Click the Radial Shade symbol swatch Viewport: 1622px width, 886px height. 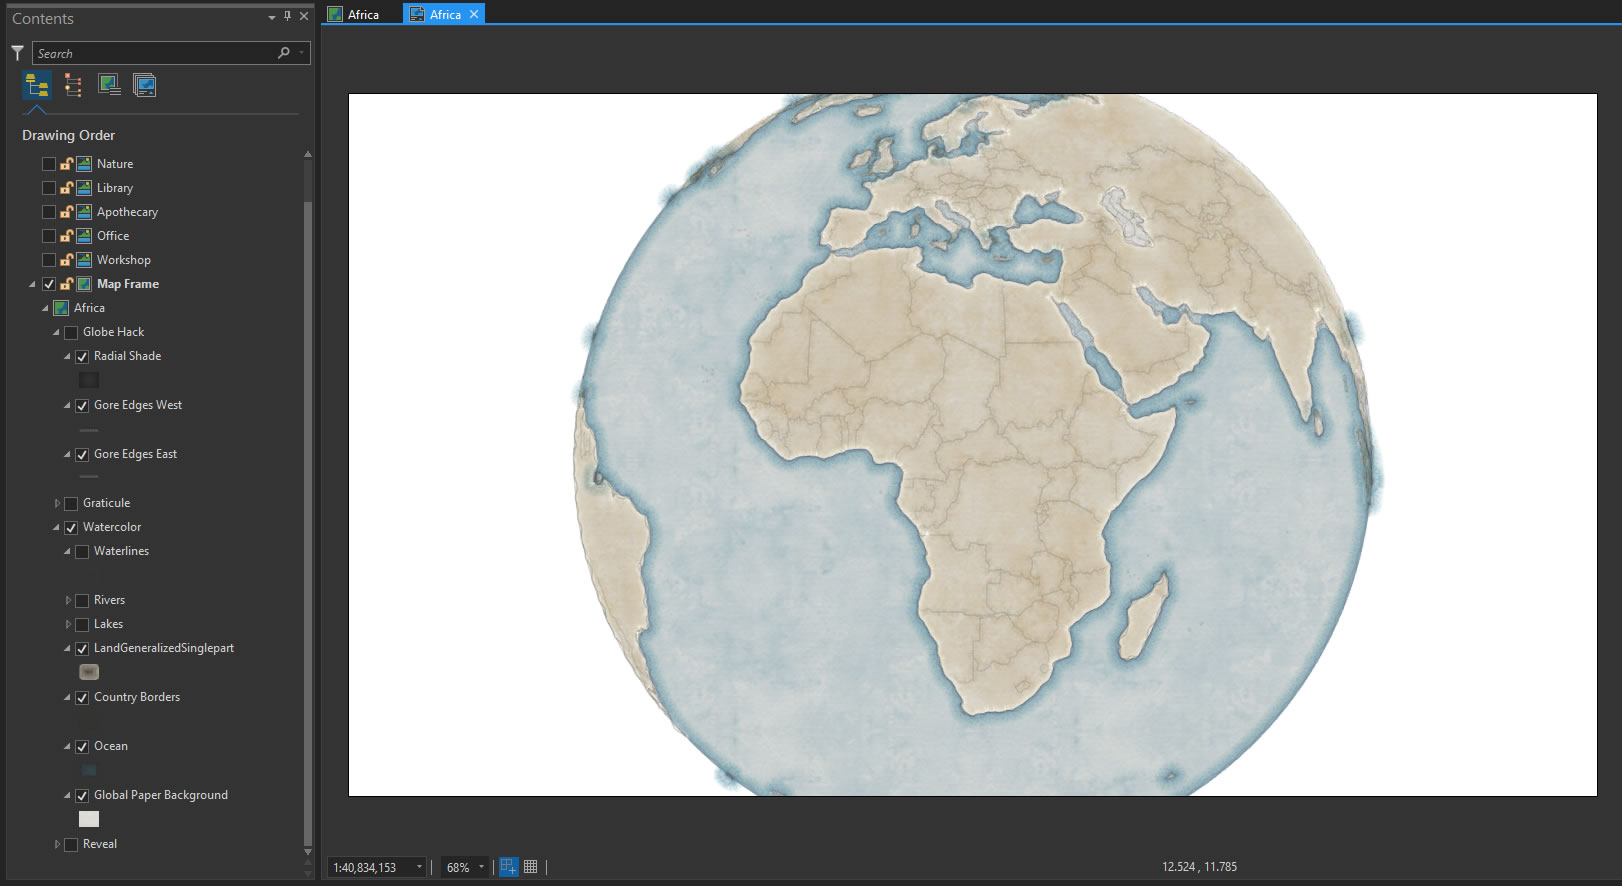click(89, 380)
